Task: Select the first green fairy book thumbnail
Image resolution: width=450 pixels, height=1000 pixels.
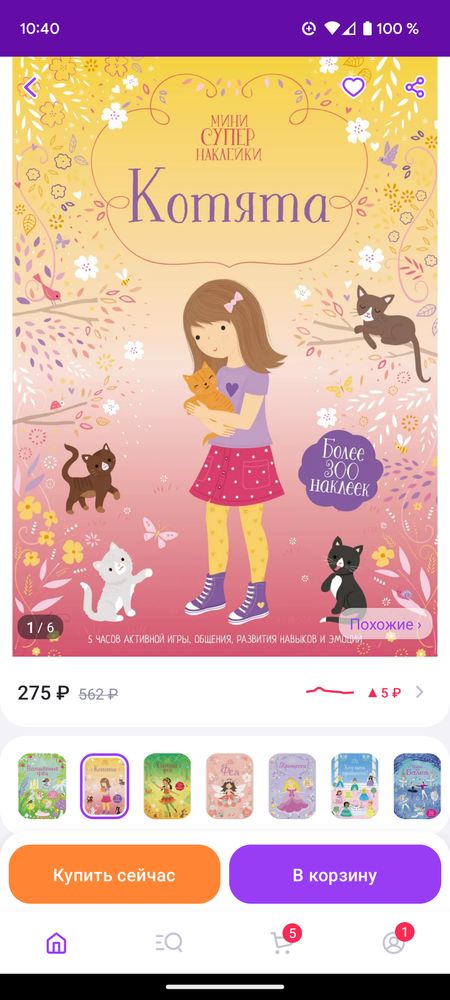Action: (x=42, y=786)
